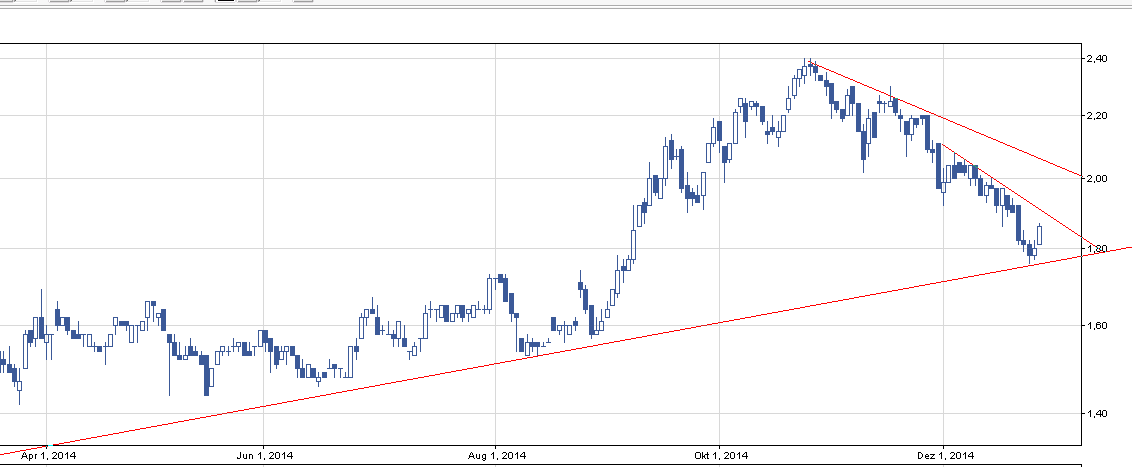Image resolution: width=1132 pixels, height=467 pixels.
Task: Click the 1,80 price axis label
Action: [x=1098, y=248]
